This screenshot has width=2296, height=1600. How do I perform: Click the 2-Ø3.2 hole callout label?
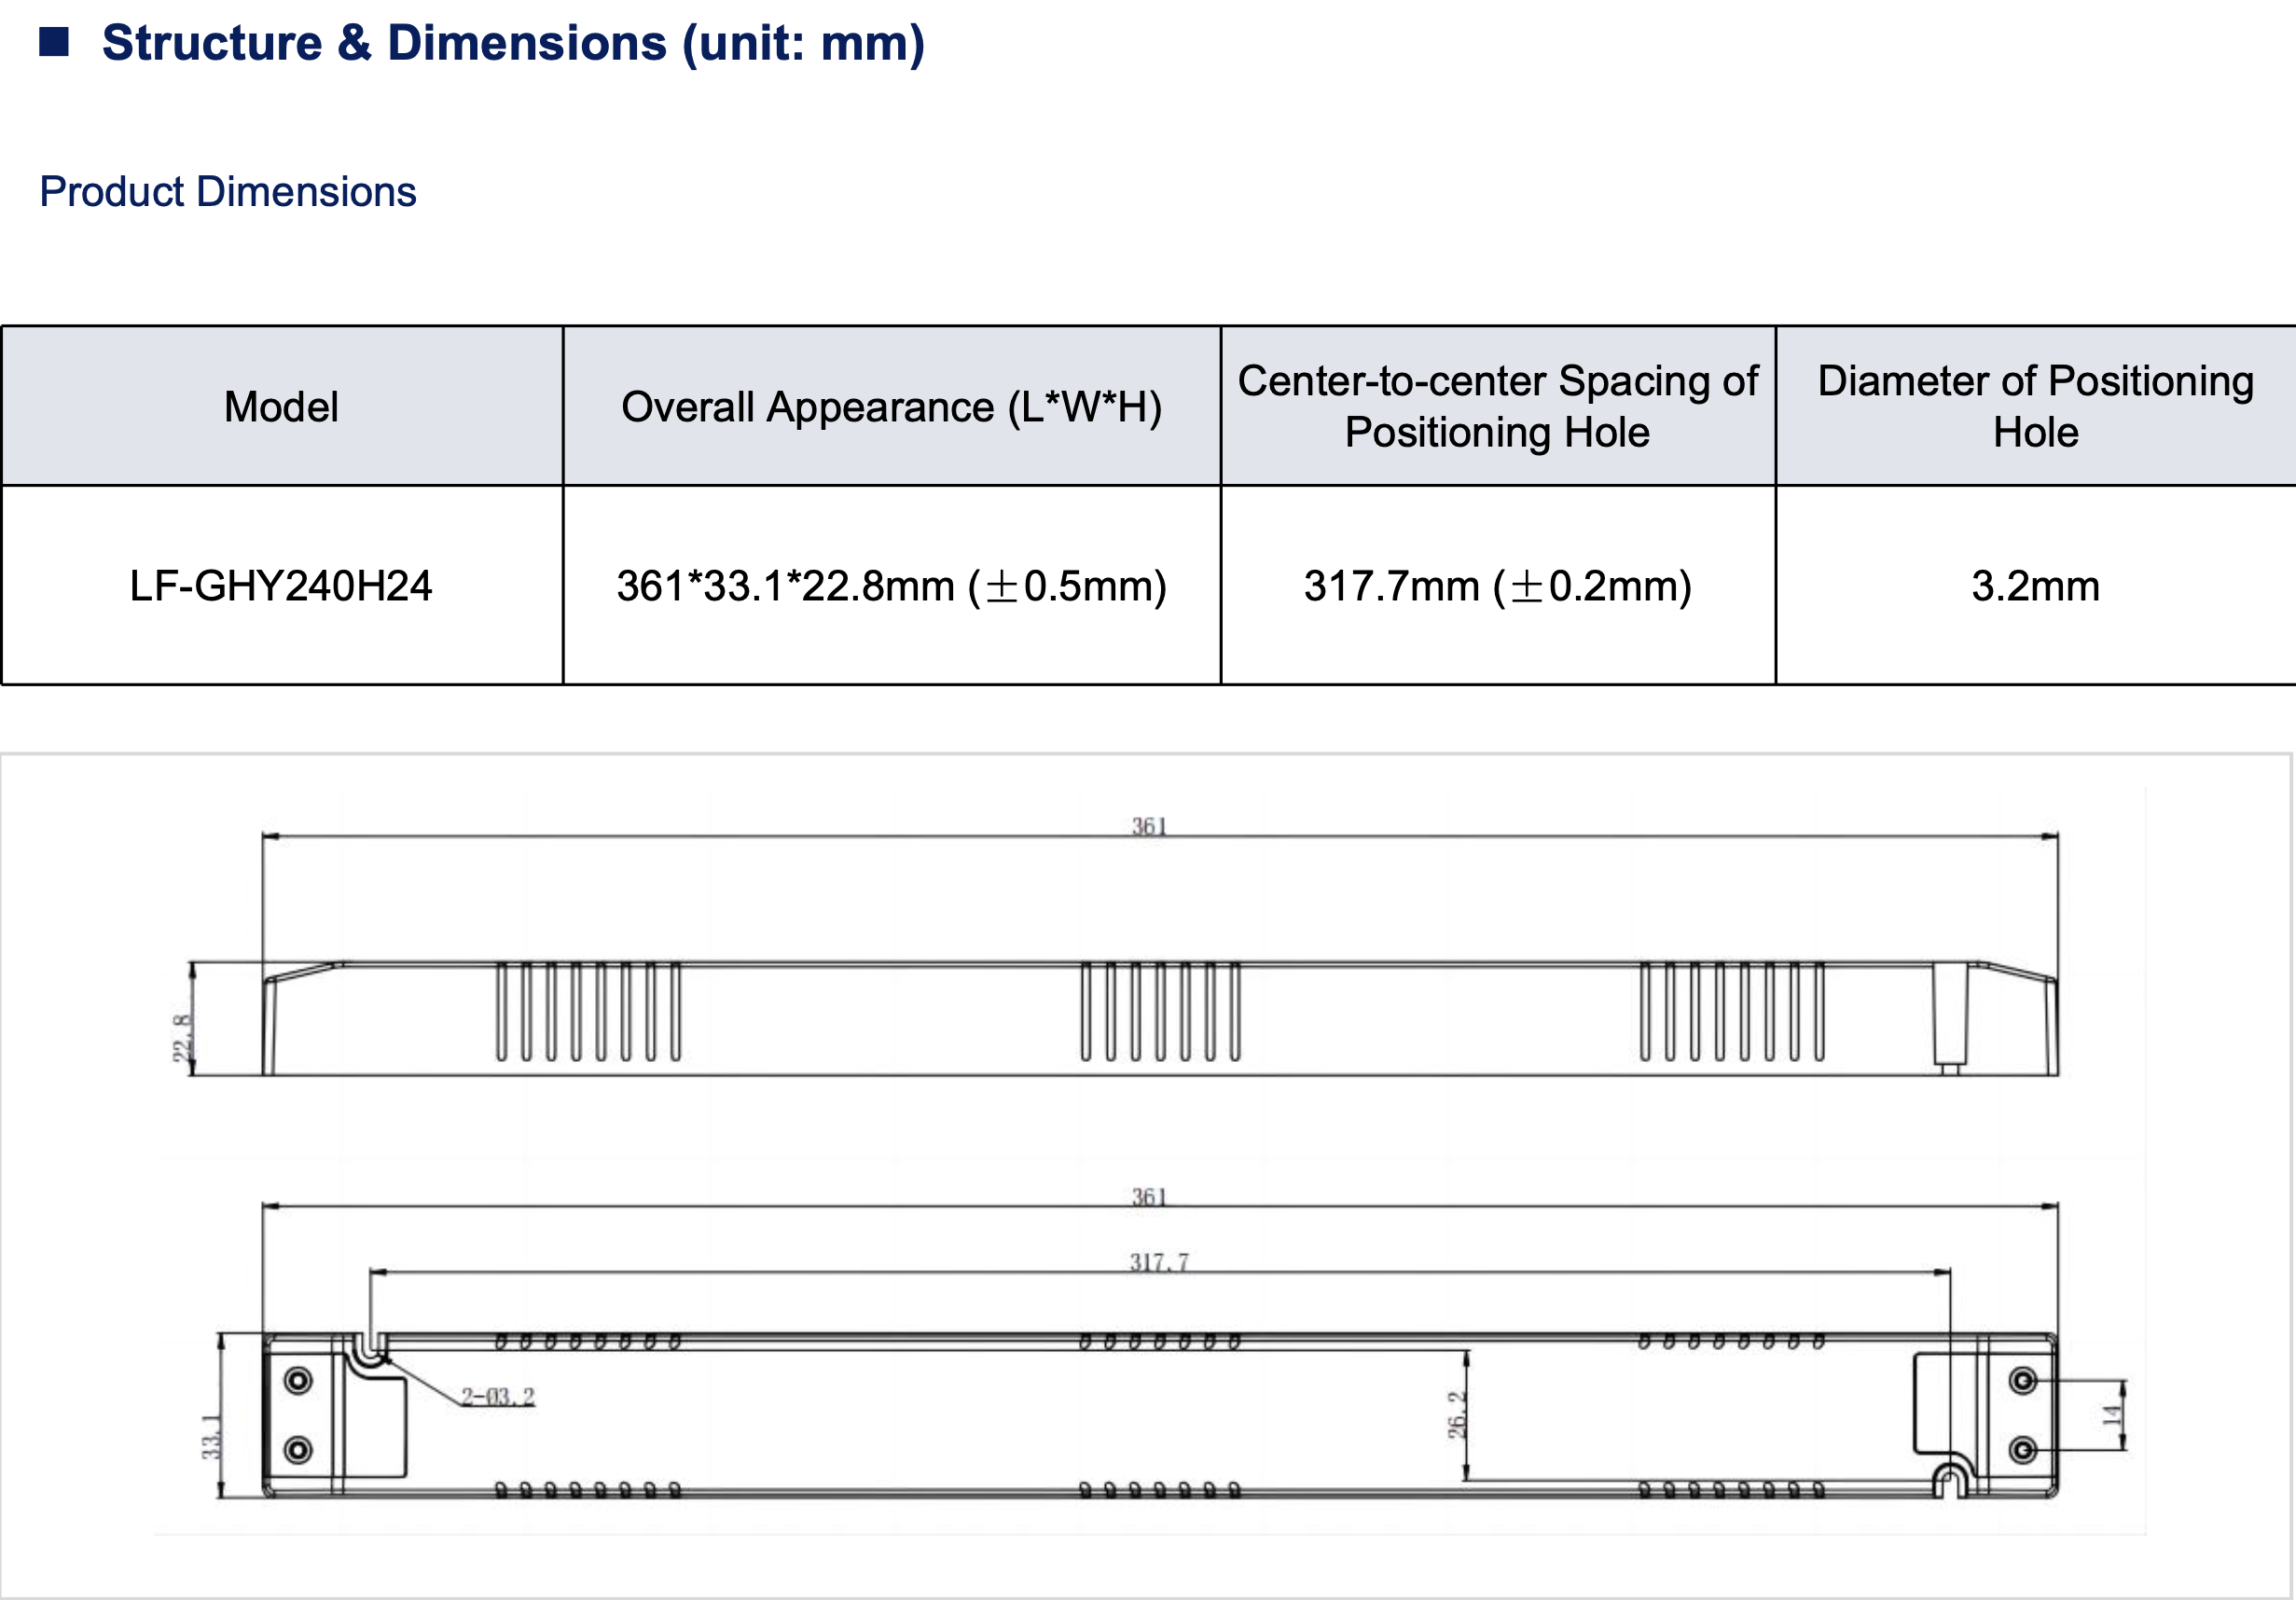coord(498,1396)
